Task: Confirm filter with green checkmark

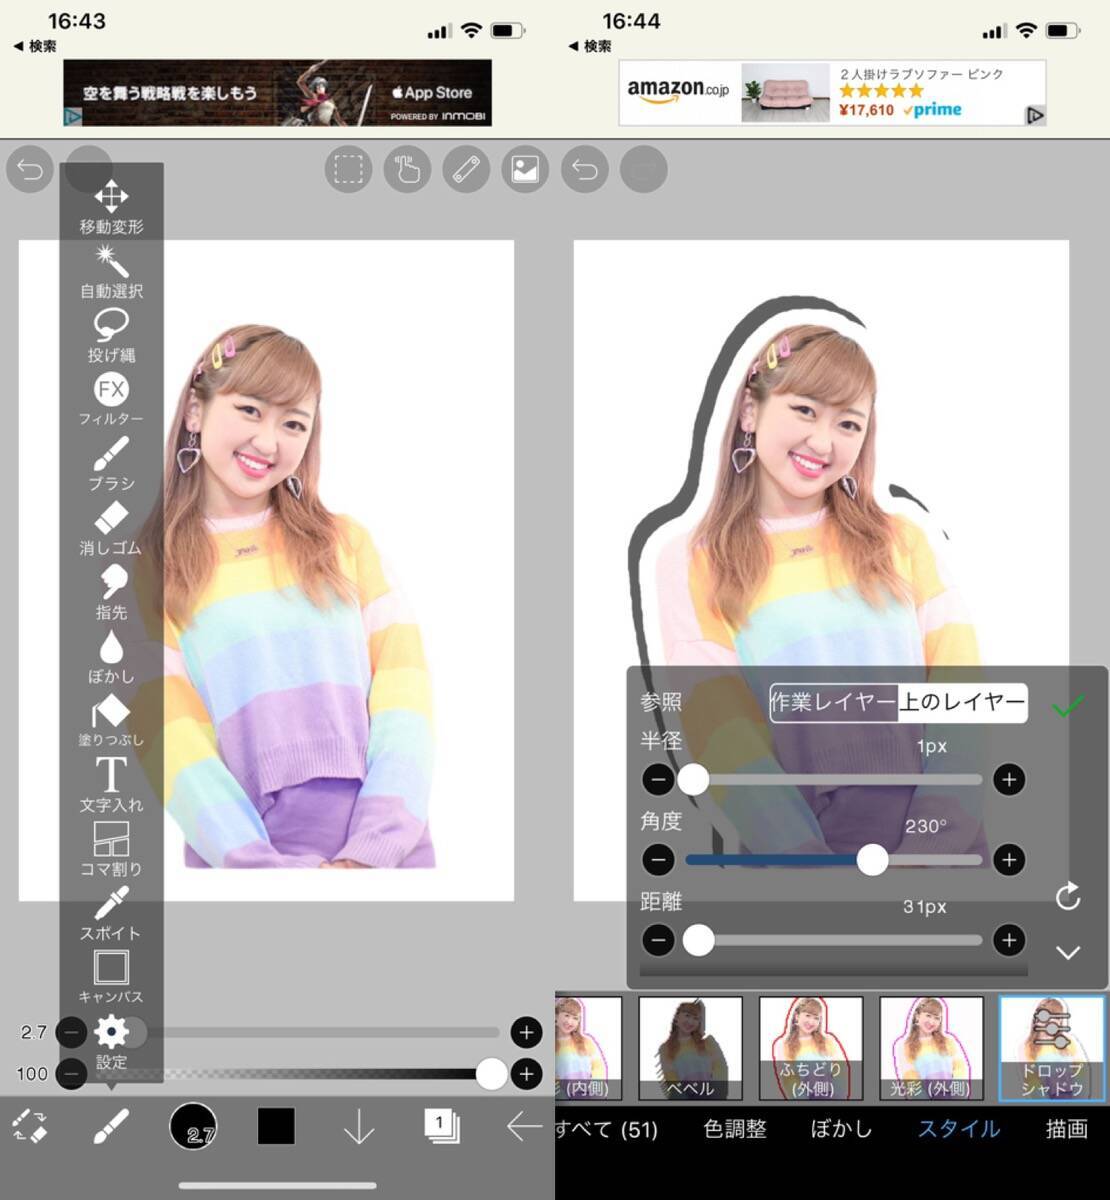Action: [x=1067, y=707]
